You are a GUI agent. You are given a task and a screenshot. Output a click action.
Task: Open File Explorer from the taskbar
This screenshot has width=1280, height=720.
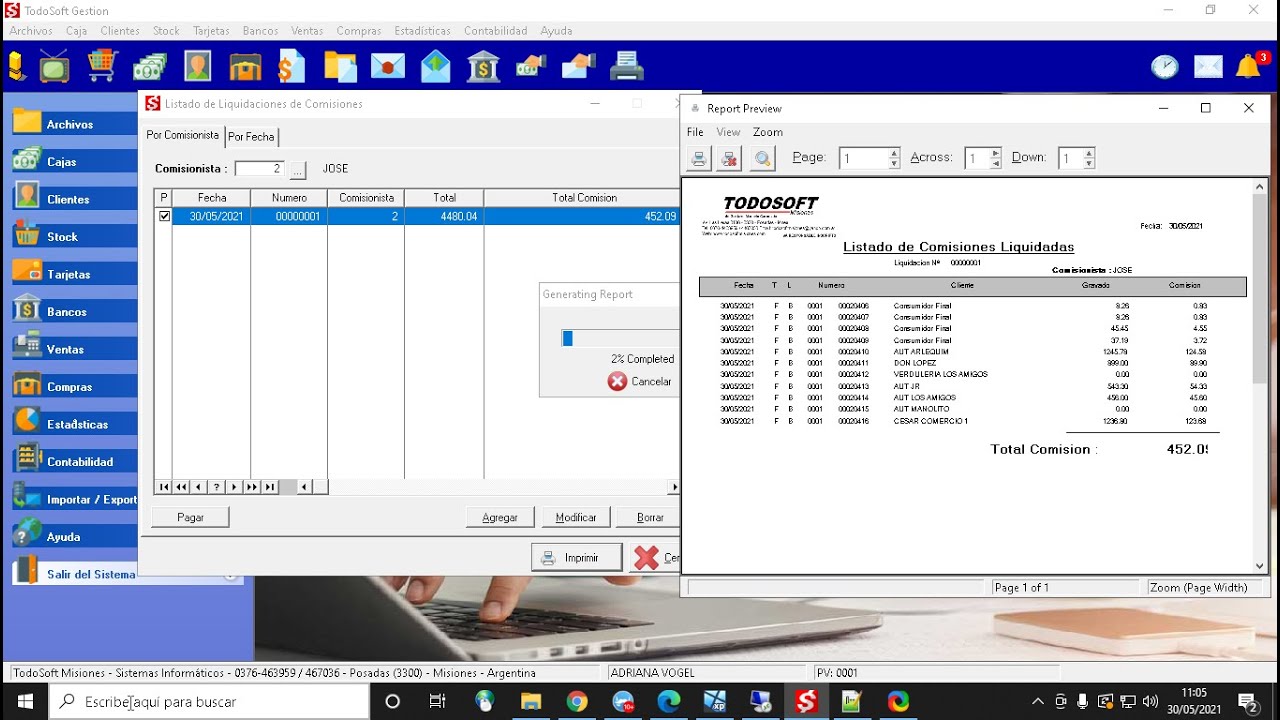(x=530, y=702)
